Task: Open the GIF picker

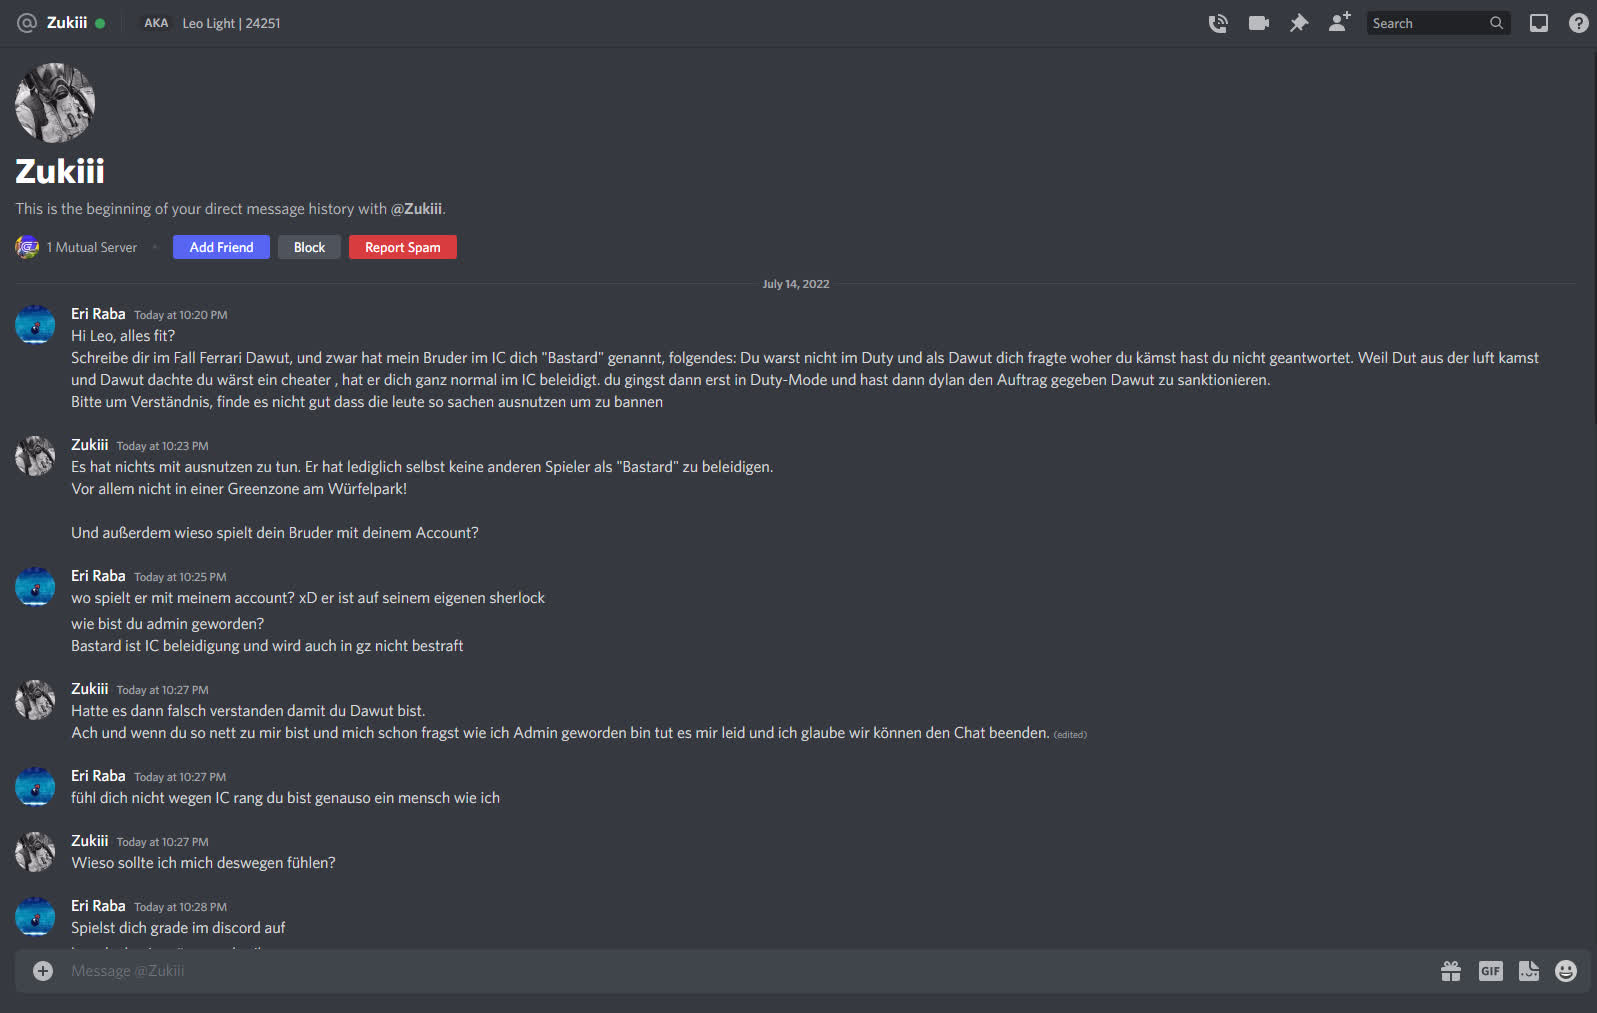Action: coord(1490,971)
